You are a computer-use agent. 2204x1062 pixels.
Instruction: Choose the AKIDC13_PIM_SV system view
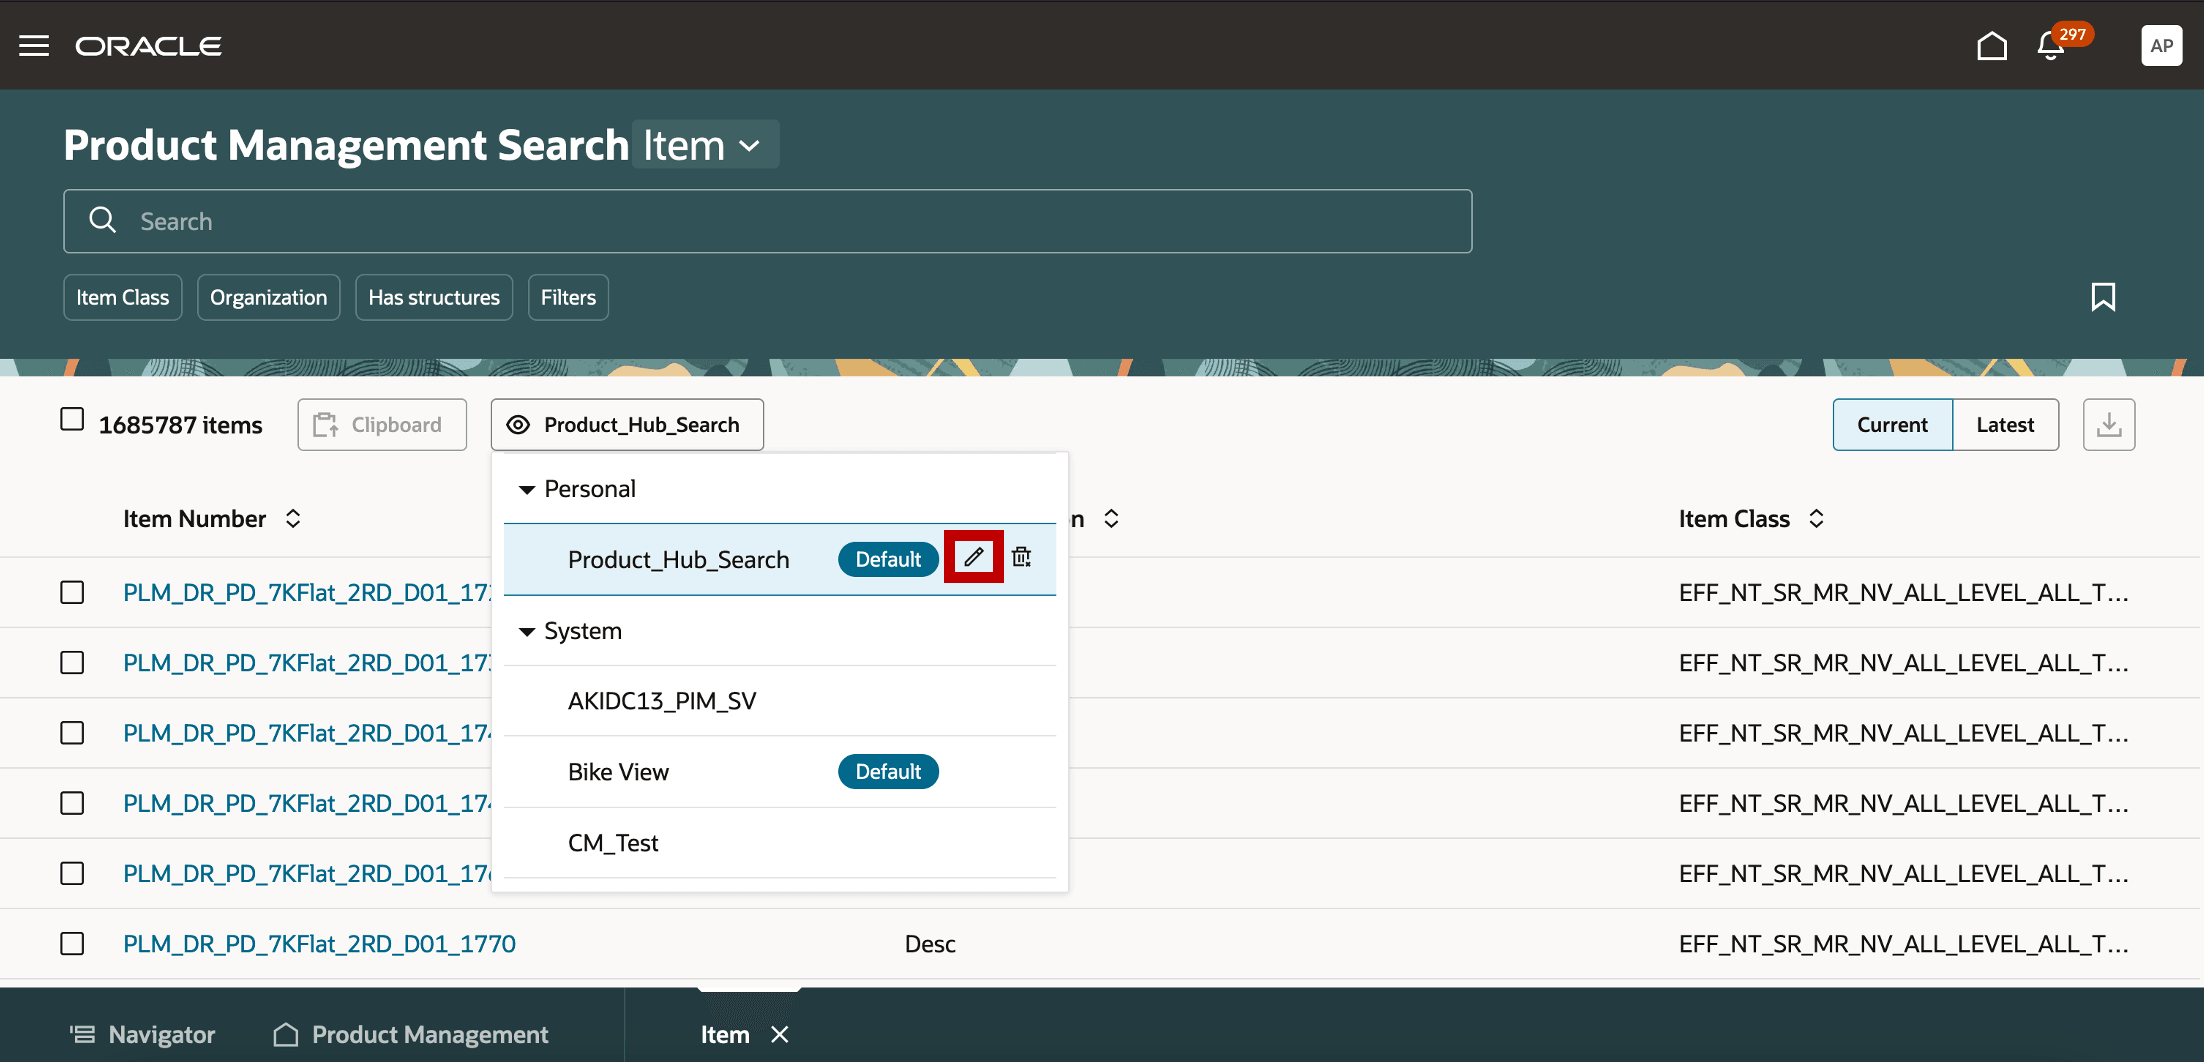tap(780, 701)
